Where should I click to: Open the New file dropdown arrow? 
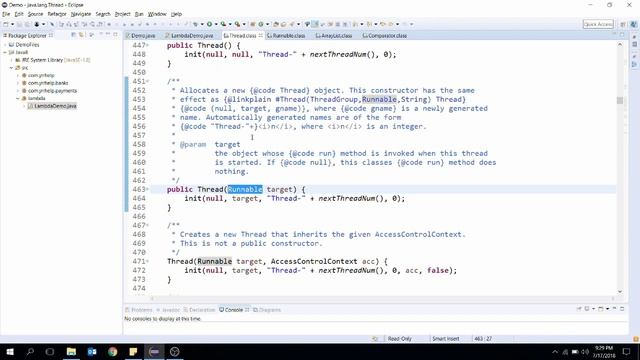[12, 24]
